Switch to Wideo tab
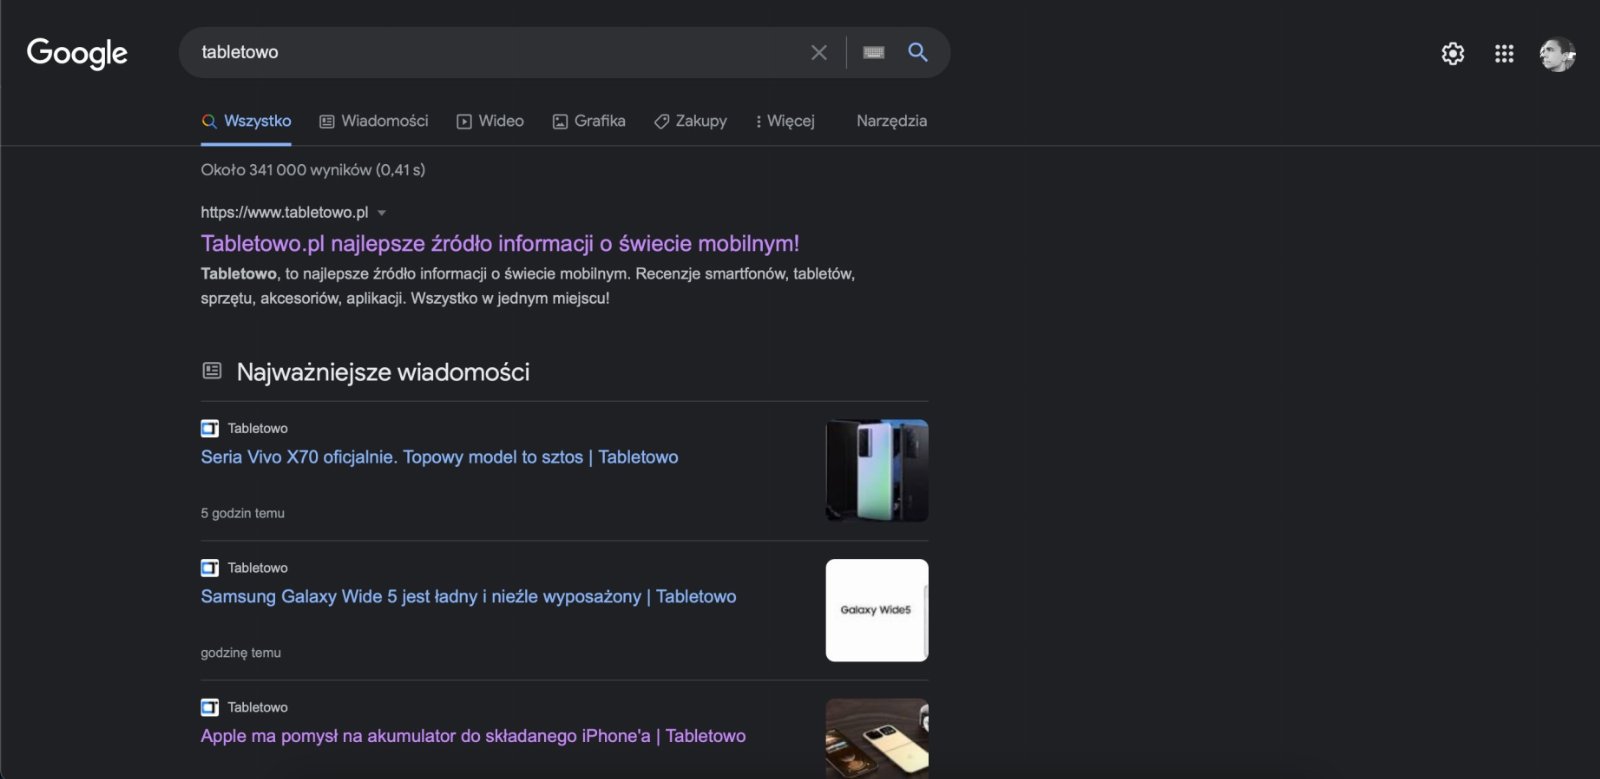 (490, 121)
